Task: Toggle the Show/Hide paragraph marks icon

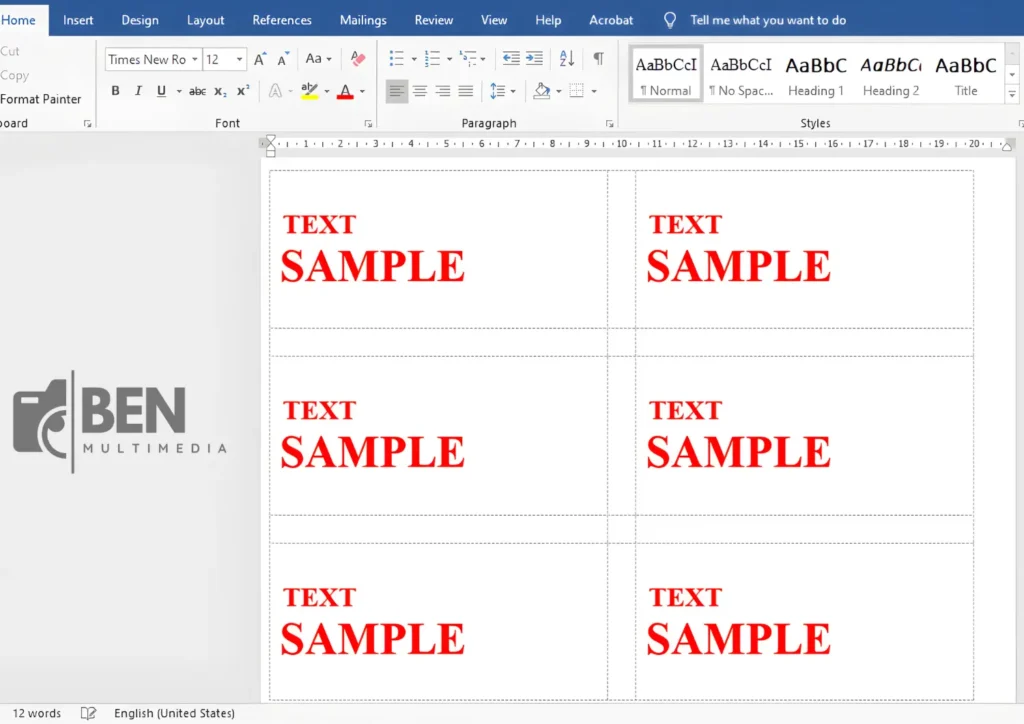Action: [597, 60]
